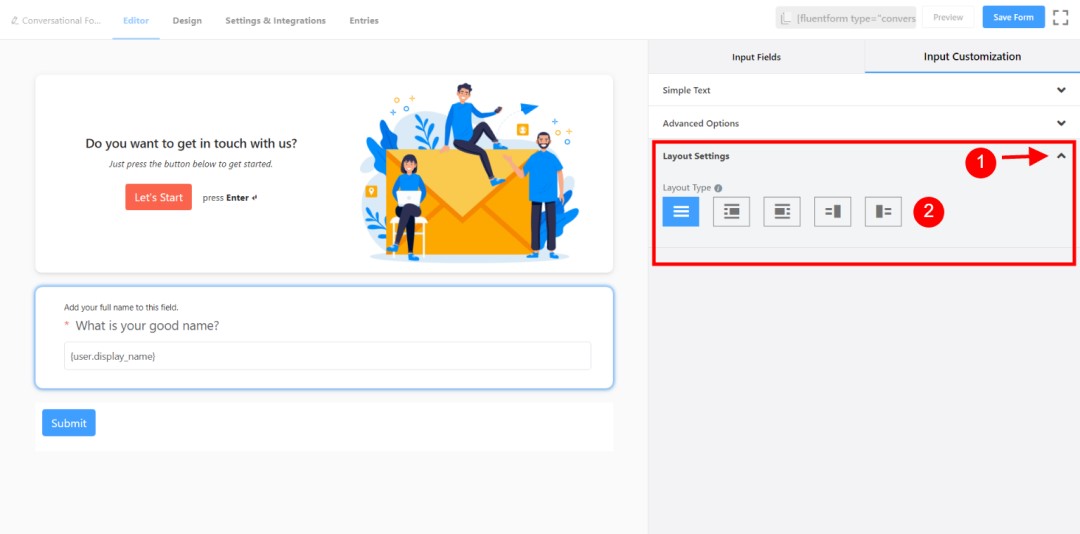Click the Let's Start button
Viewport: 1080px width, 534px height.
[158, 197]
